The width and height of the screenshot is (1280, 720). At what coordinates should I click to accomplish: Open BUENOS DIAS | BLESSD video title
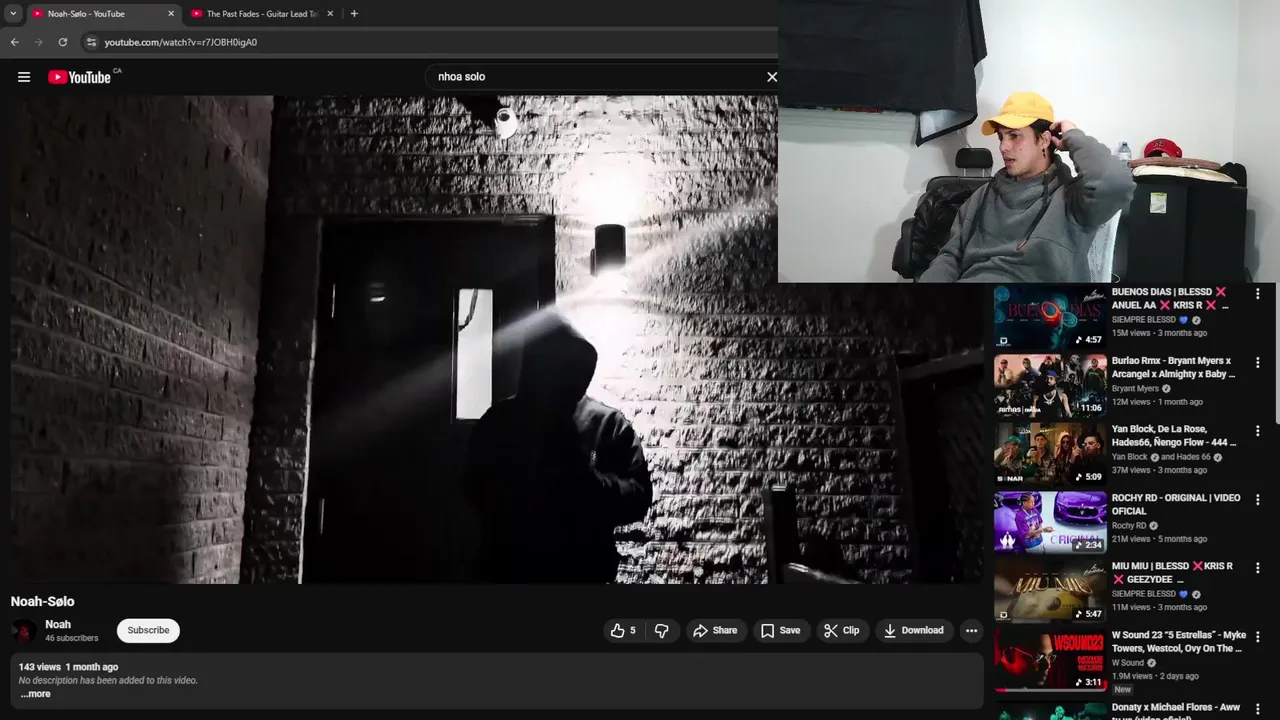pos(1171,298)
